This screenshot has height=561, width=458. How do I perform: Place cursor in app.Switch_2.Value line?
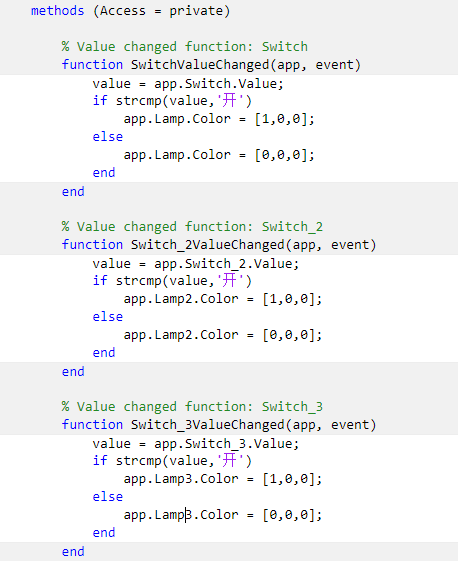click(195, 264)
